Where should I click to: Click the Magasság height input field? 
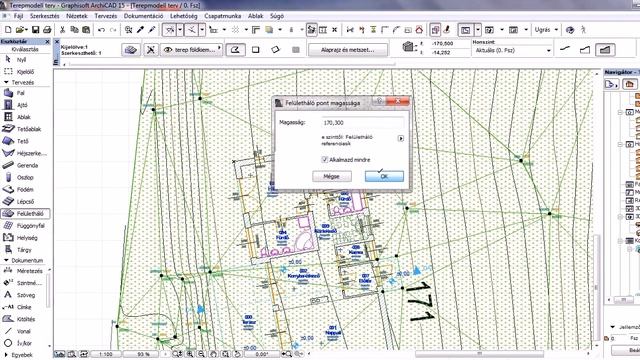[362, 122]
